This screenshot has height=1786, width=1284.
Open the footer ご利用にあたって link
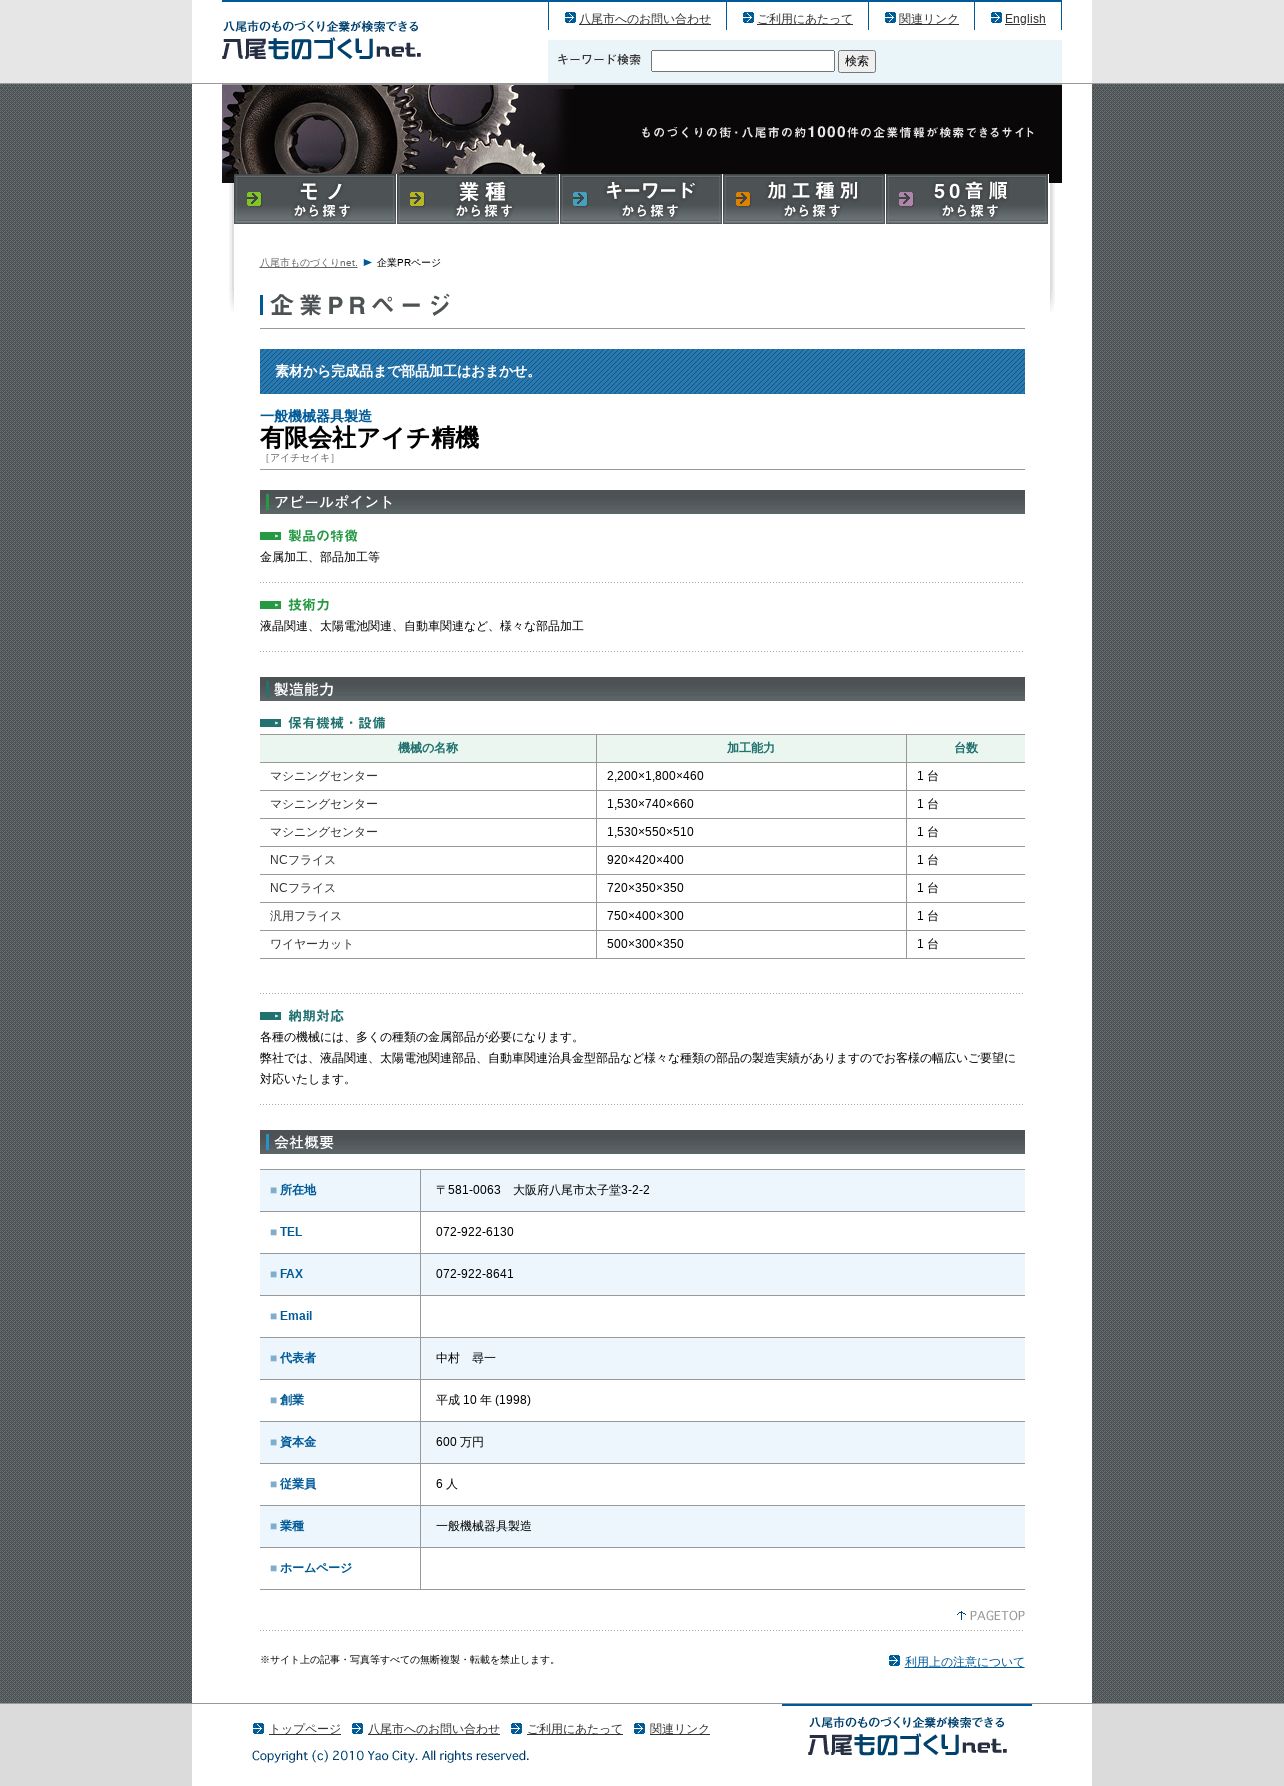(575, 1729)
